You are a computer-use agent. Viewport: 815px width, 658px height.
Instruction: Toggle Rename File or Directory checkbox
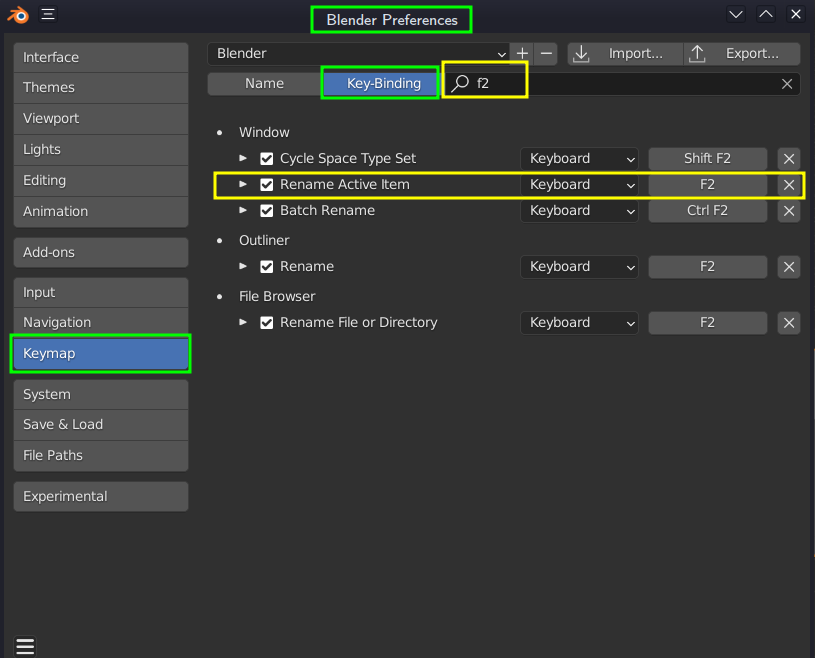(267, 323)
